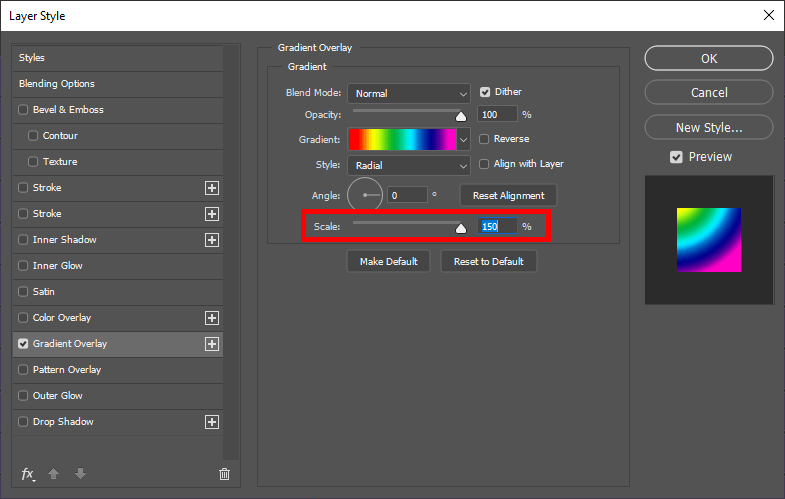Viewport: 785px width, 499px height.
Task: Click the Reset Alignment button
Action: click(x=508, y=196)
